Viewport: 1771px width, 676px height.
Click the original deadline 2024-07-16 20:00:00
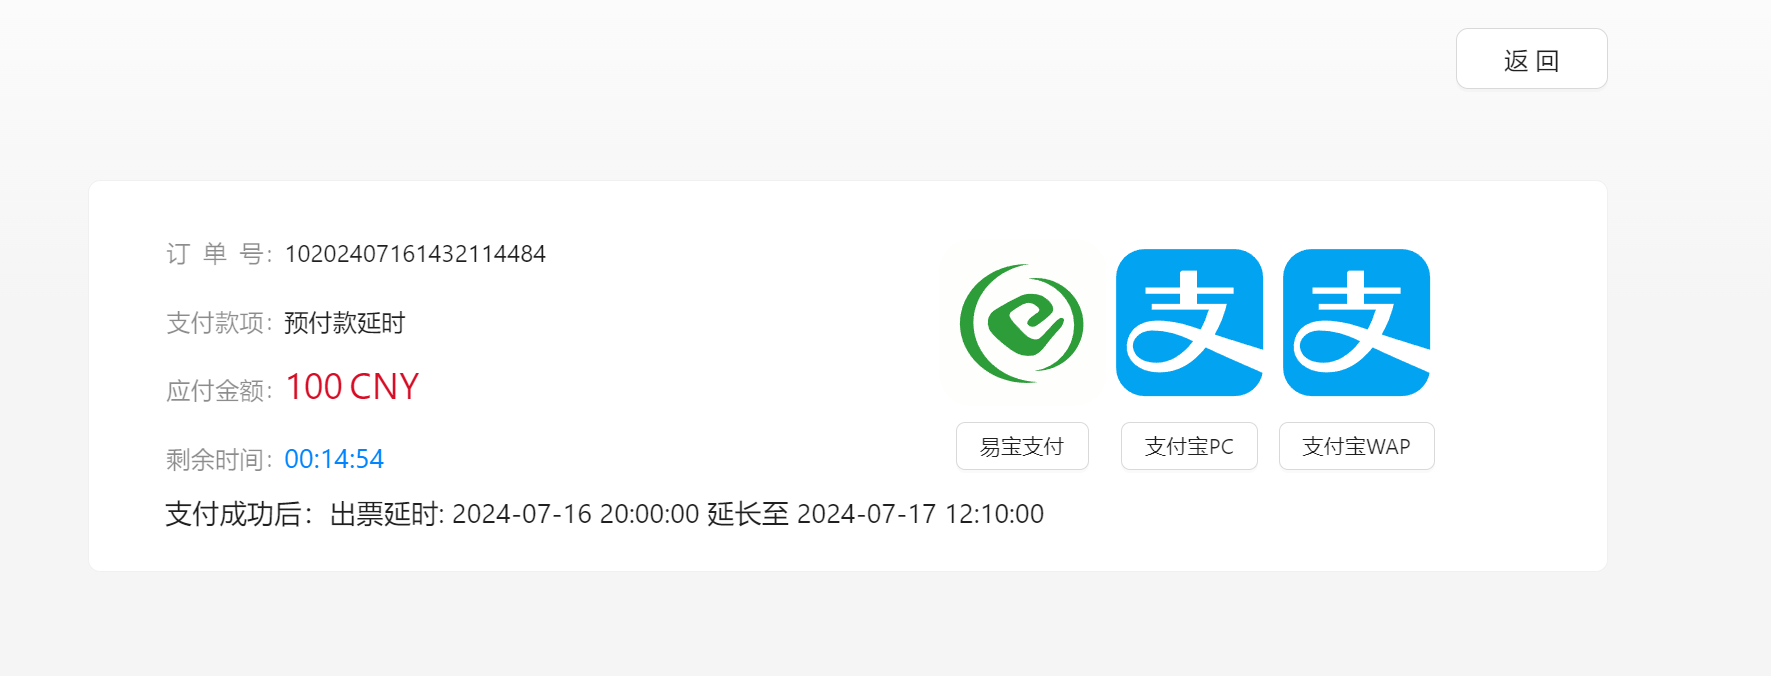pyautogui.click(x=576, y=514)
